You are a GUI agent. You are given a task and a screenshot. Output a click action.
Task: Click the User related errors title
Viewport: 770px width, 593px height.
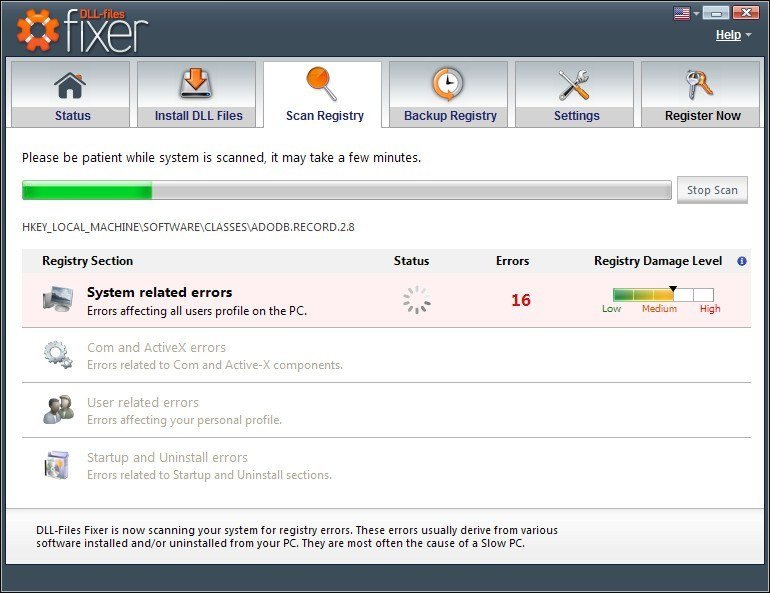click(143, 403)
